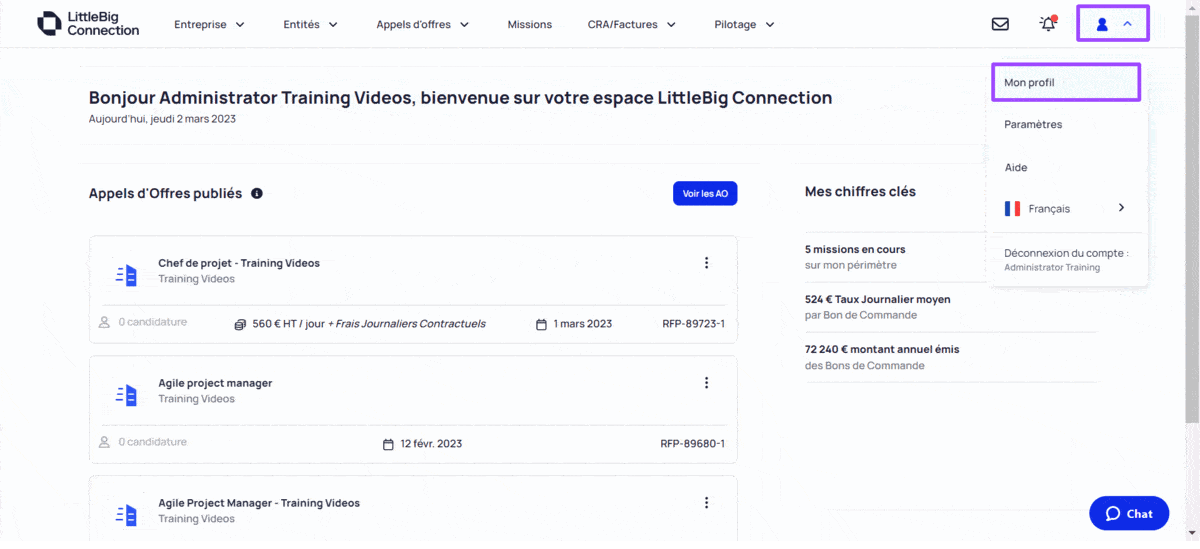Open Chef de projet - Training Videos offer

tap(239, 263)
